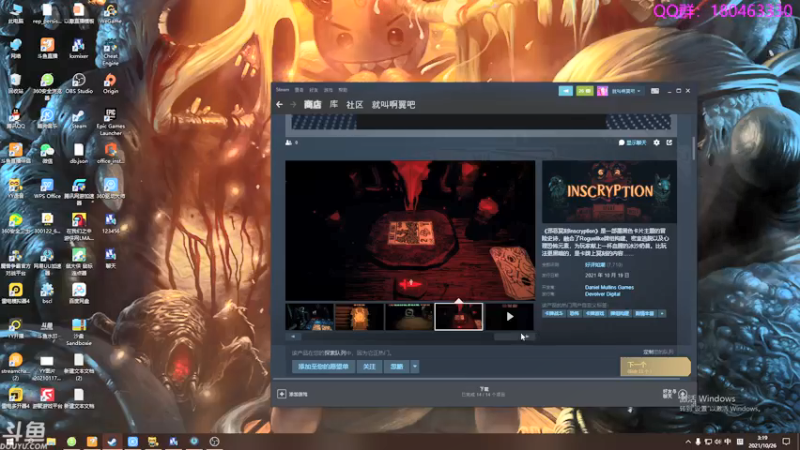Open the Steam app in the taskbar
This screenshot has width=800, height=450.
tap(112, 441)
